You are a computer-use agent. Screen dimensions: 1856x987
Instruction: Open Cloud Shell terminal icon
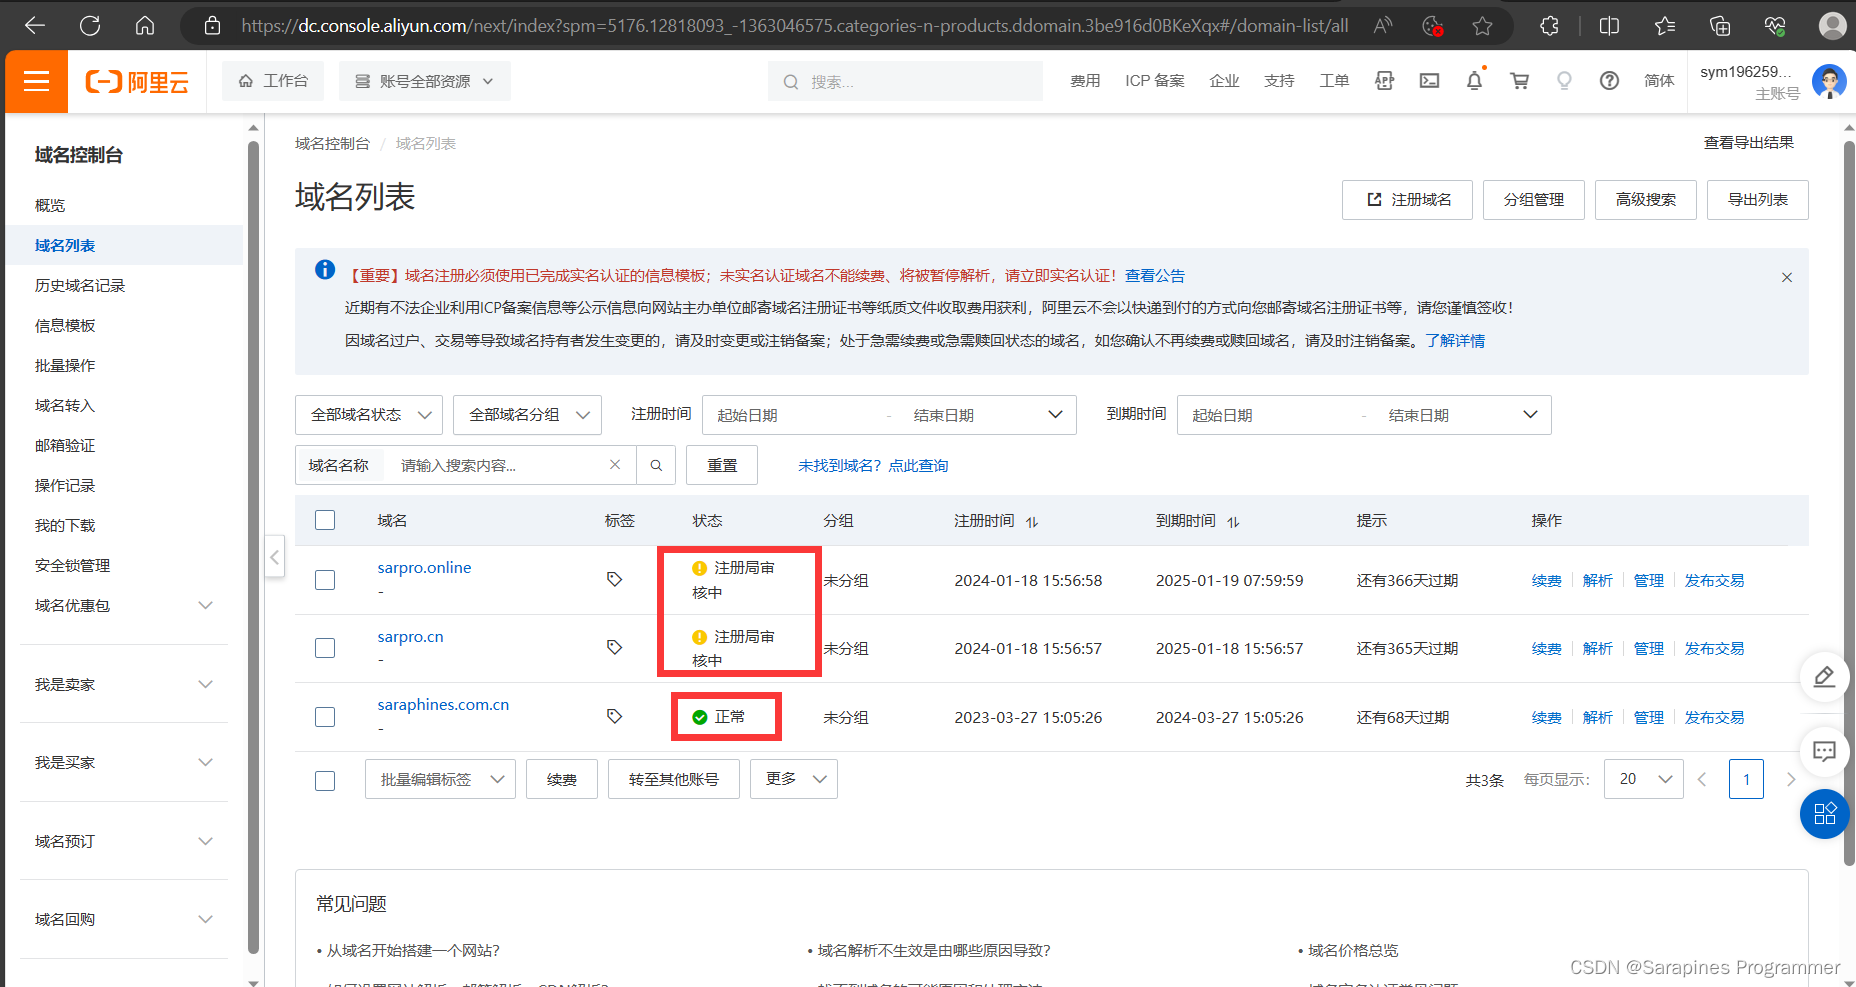(1429, 81)
